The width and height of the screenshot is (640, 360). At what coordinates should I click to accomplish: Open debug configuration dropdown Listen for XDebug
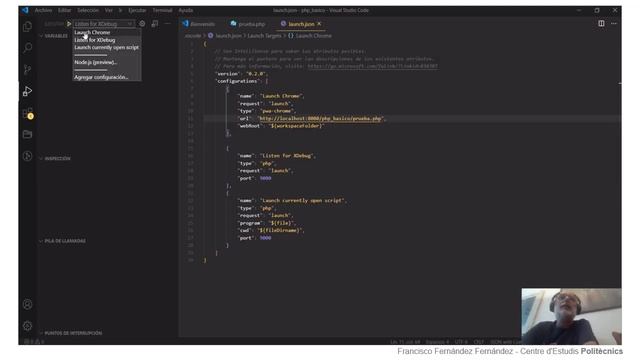103,24
